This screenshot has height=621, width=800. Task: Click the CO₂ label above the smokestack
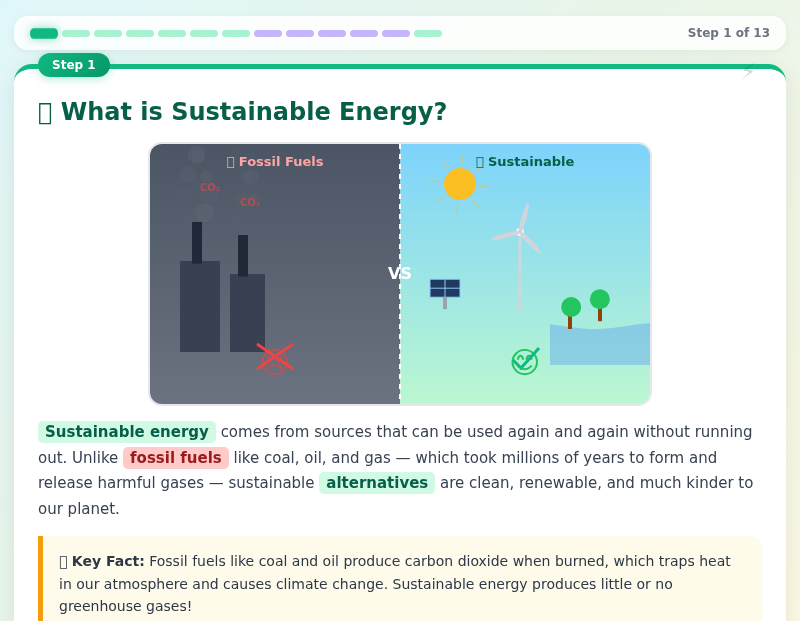click(209, 186)
